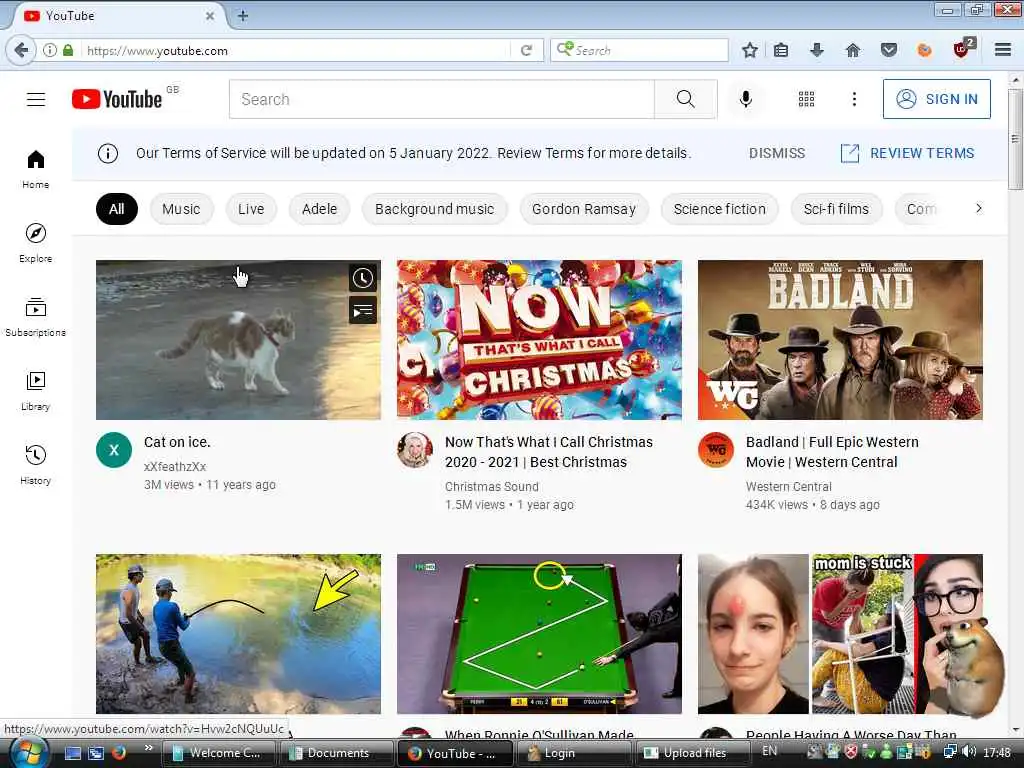Open the YouTube hamburger guide menu
This screenshot has height=768, width=1024.
point(36,99)
